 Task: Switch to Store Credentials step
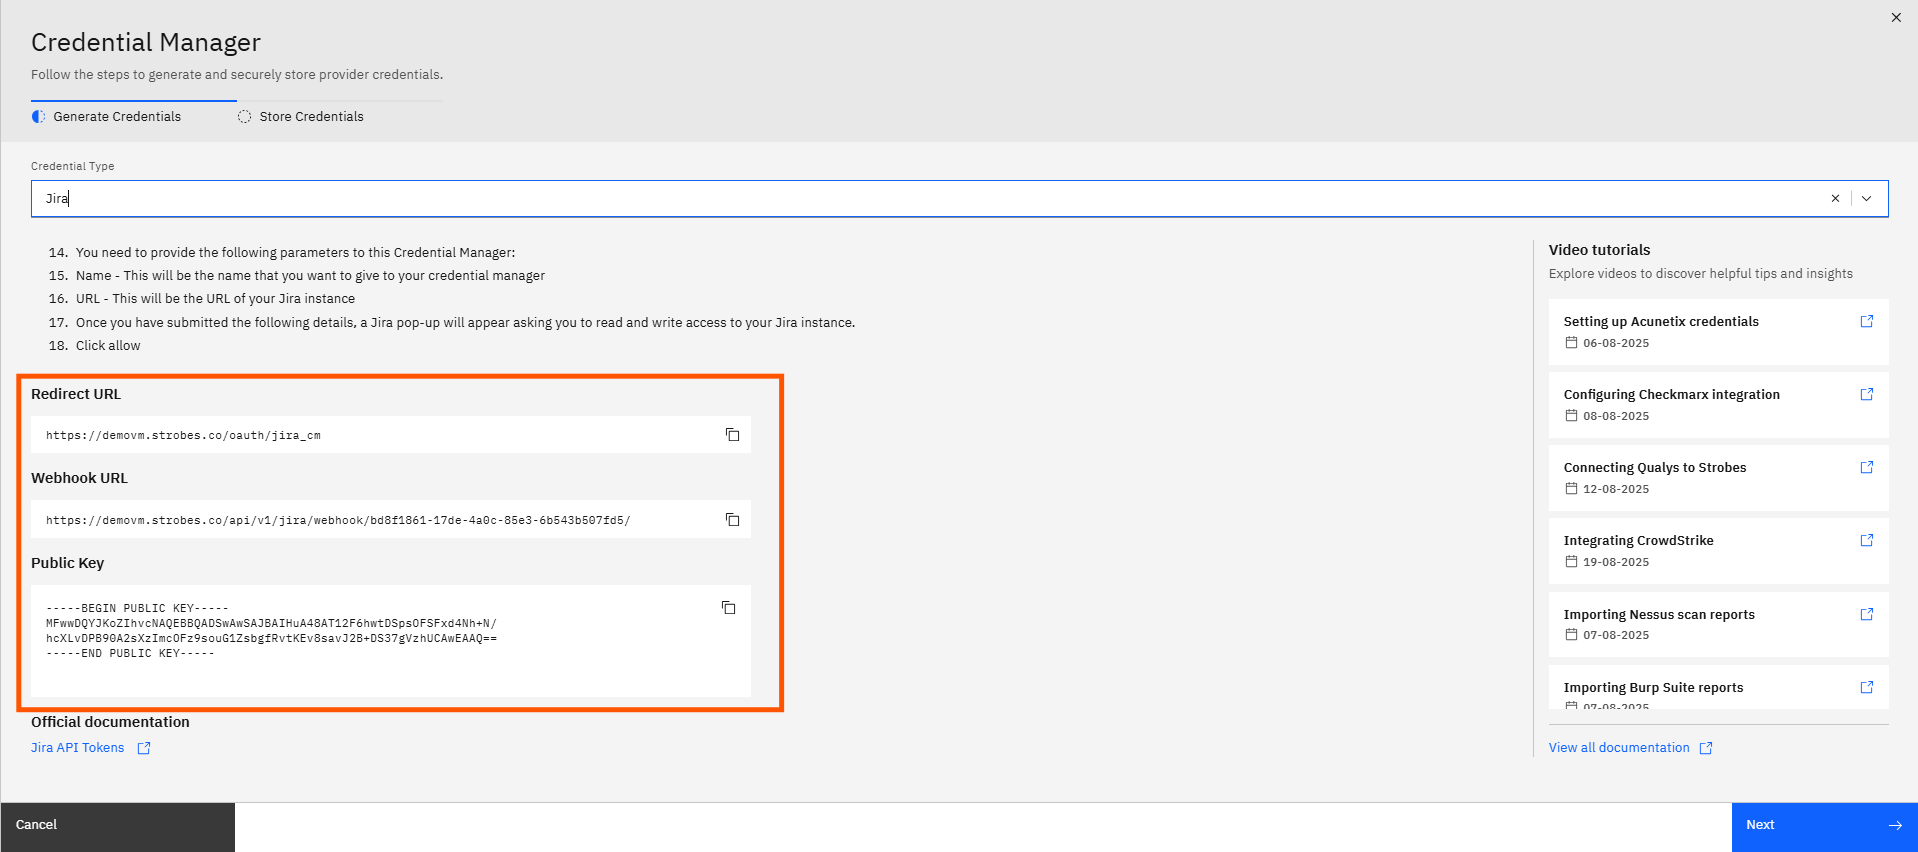(x=311, y=117)
